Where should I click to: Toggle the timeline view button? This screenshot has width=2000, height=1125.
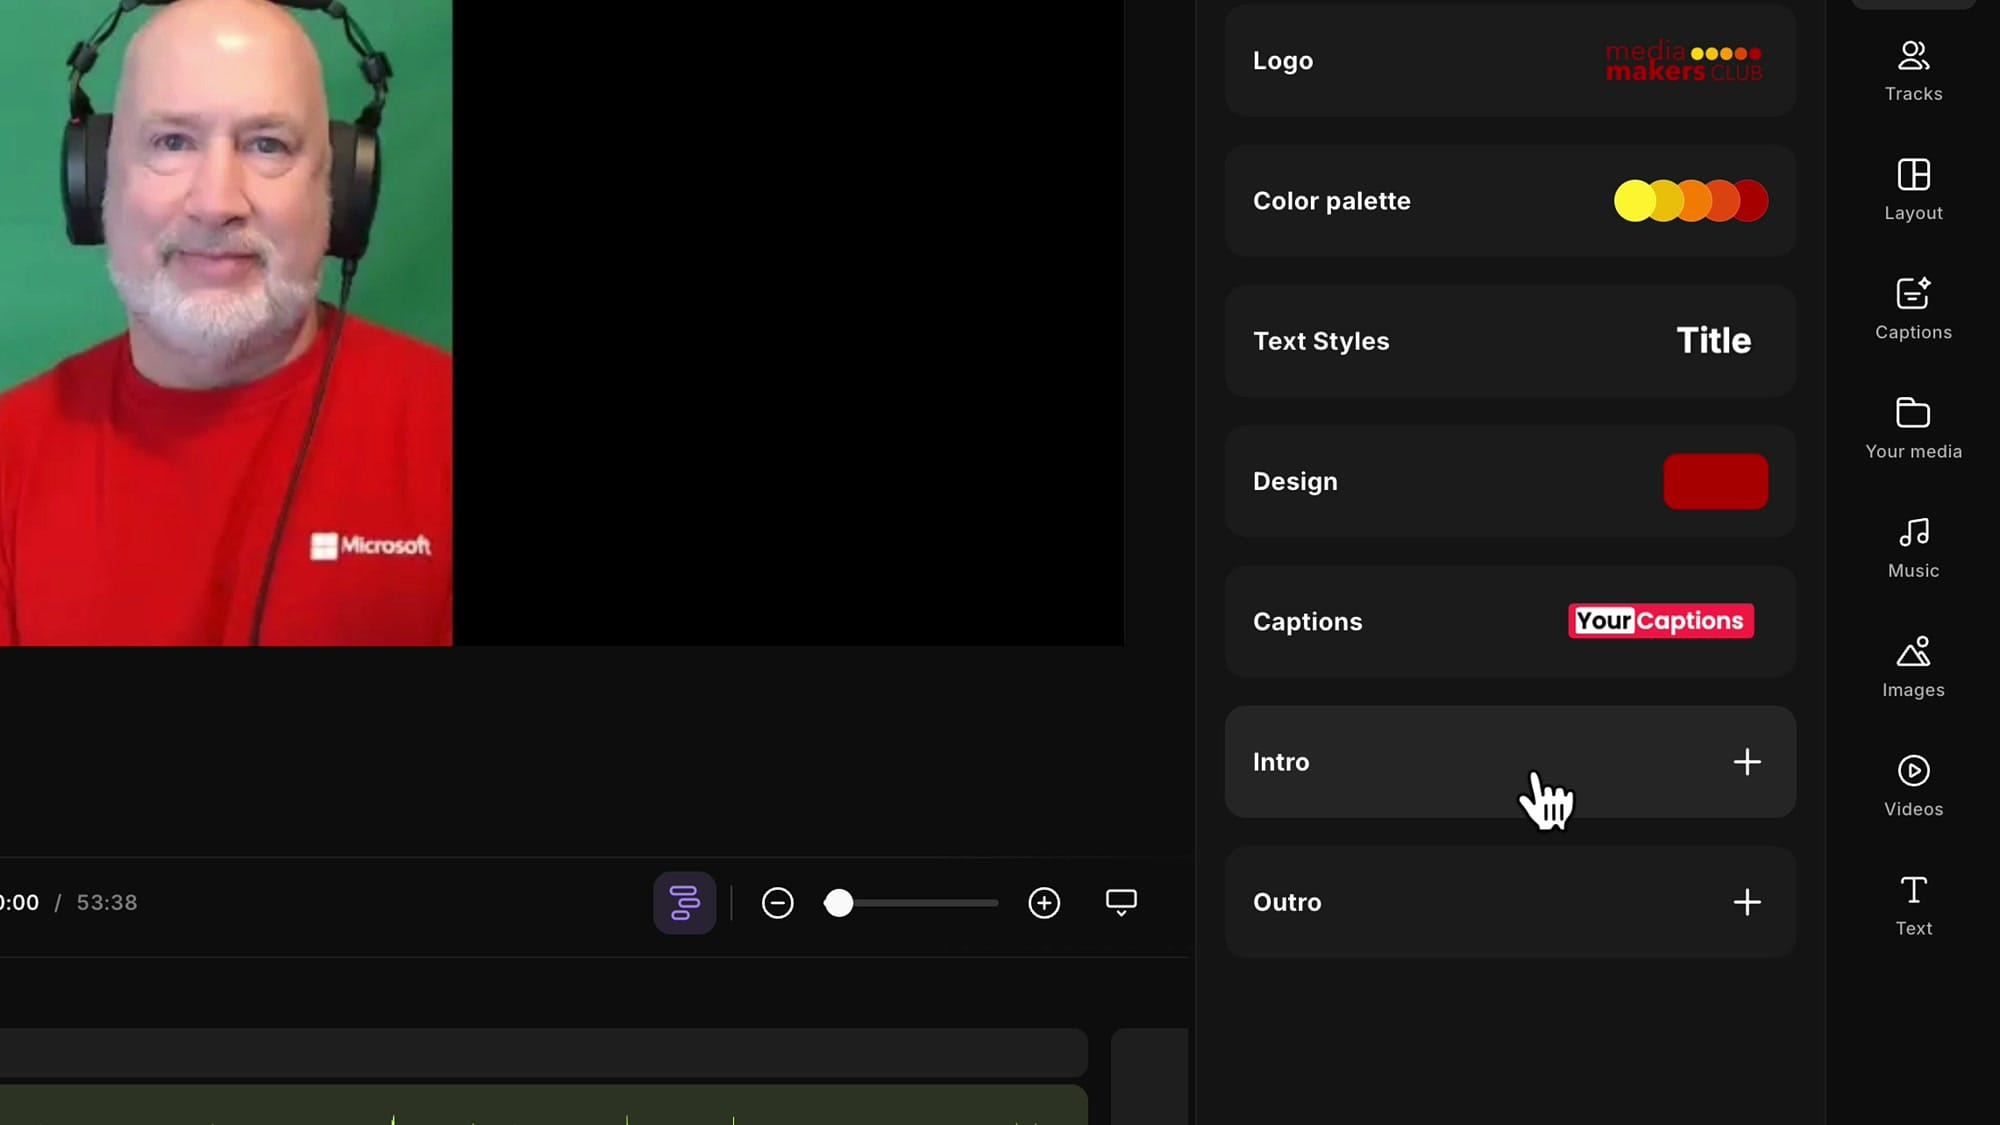[x=684, y=903]
